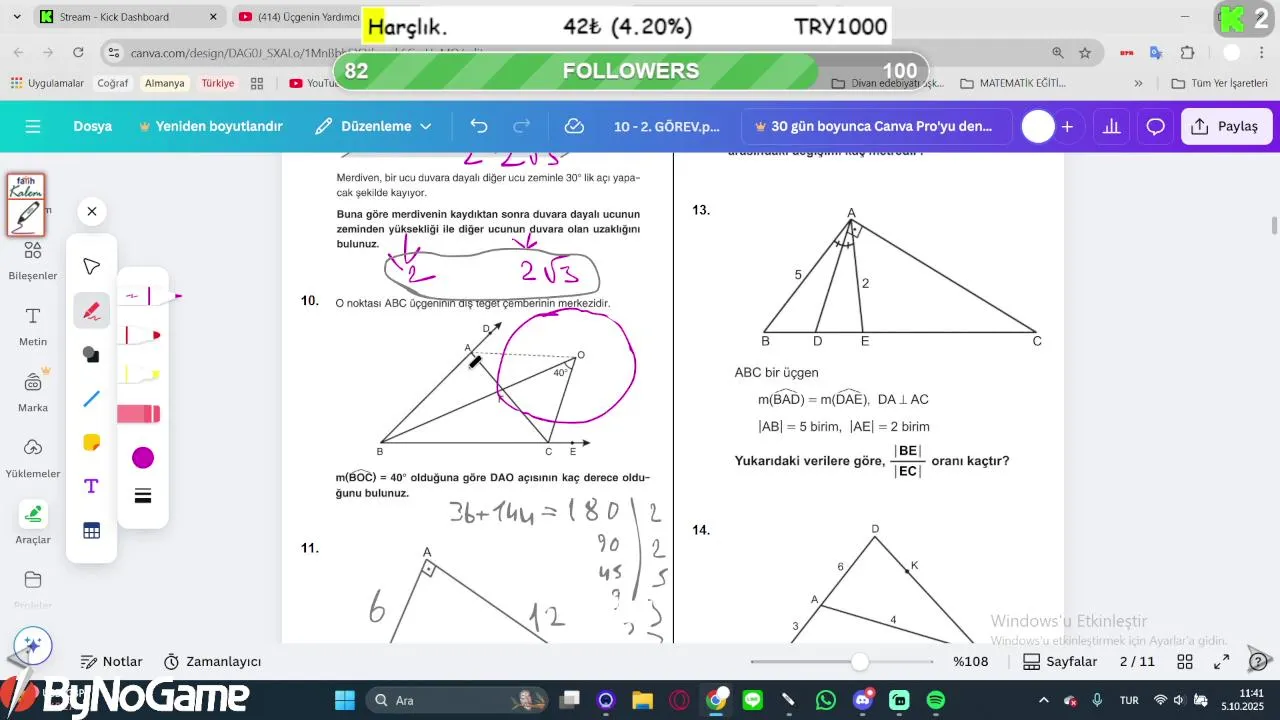Pick the red marker pen

click(x=142, y=334)
